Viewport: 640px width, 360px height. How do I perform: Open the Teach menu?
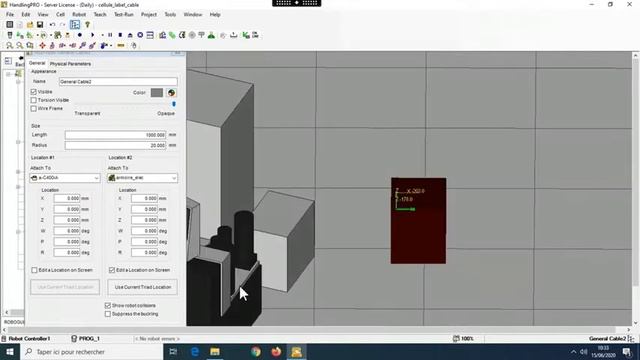point(100,14)
